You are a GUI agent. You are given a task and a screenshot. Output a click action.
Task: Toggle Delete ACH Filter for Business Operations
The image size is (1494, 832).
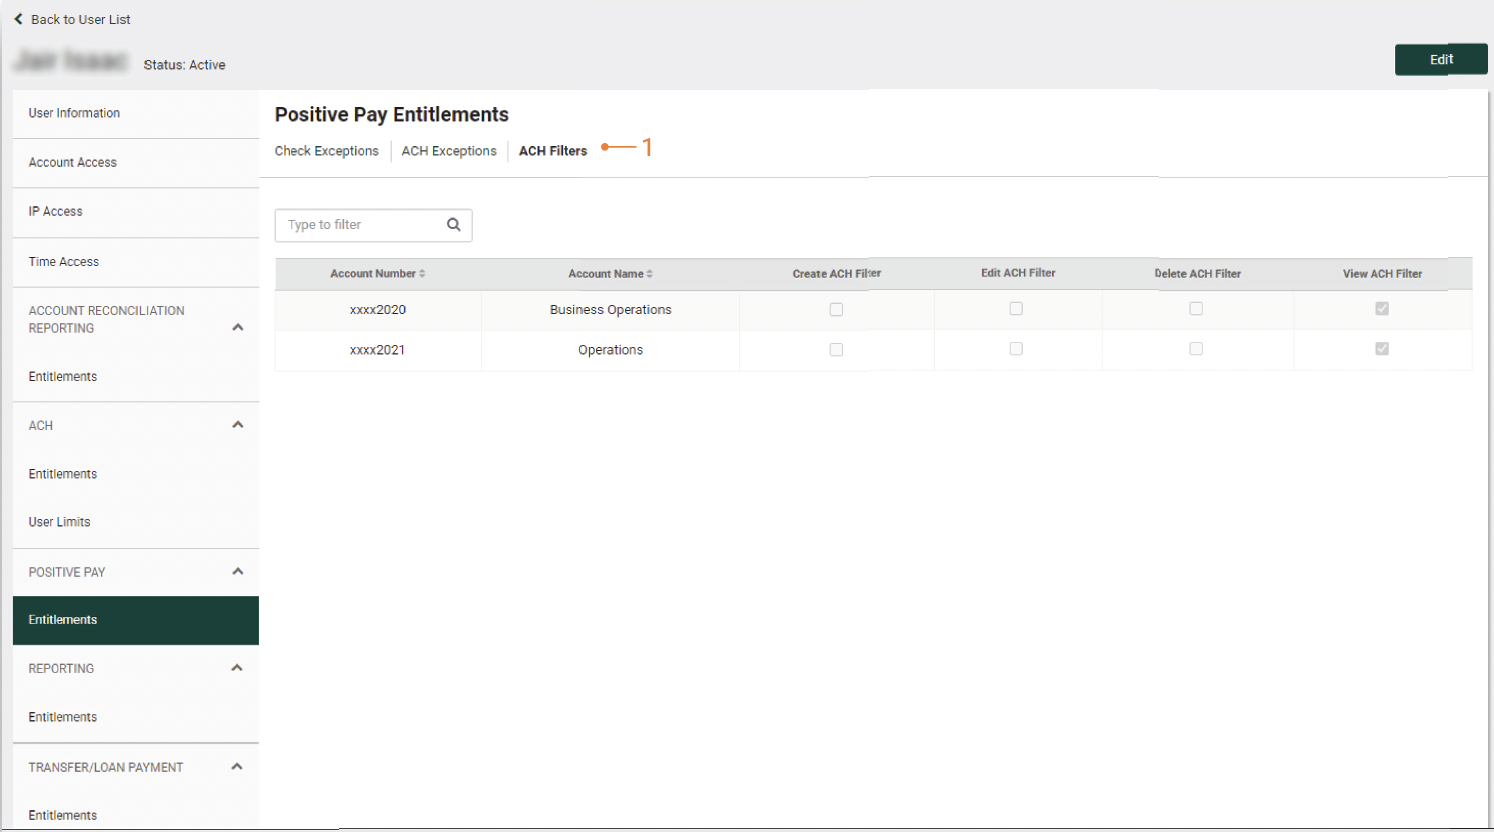click(x=1196, y=309)
